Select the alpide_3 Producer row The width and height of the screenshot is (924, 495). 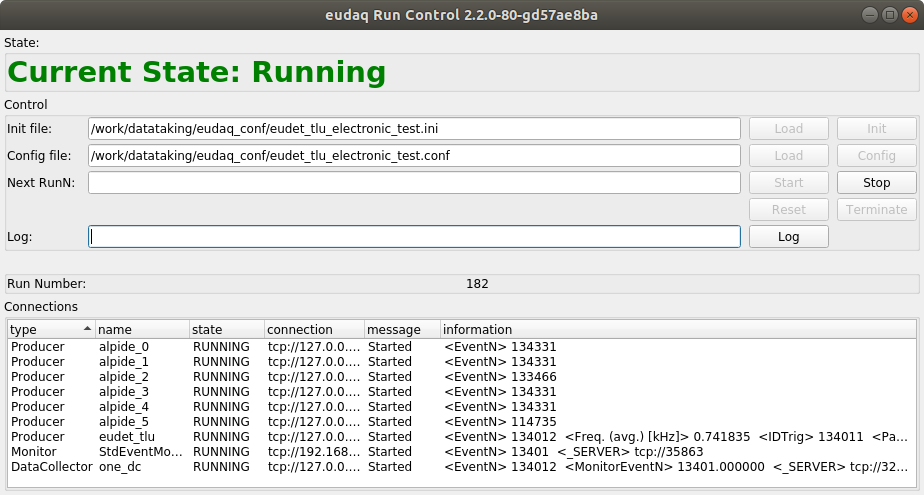click(x=124, y=392)
